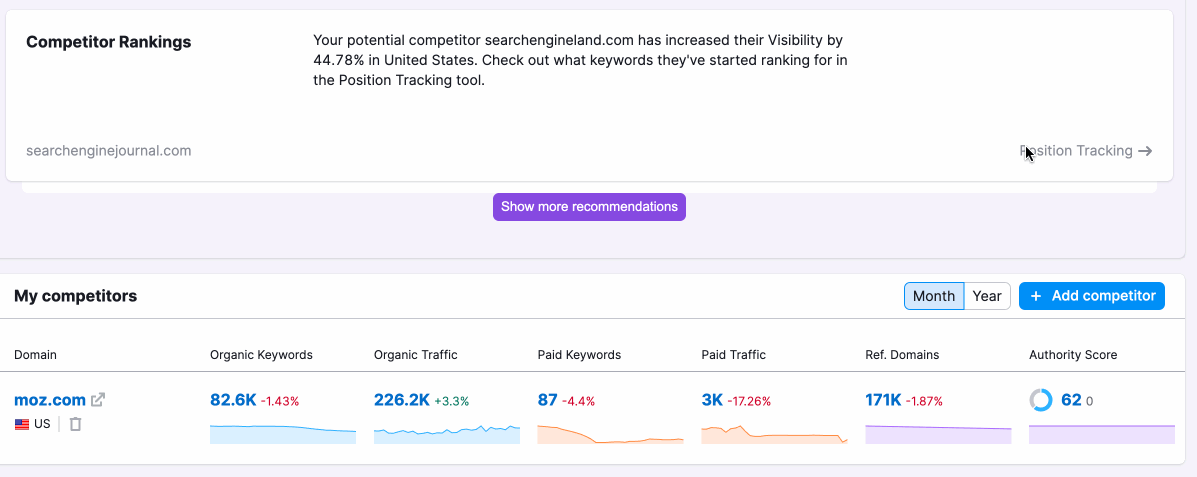Viewport: 1197px width, 477px height.
Task: Open the 171K referring domains value
Action: tap(883, 400)
